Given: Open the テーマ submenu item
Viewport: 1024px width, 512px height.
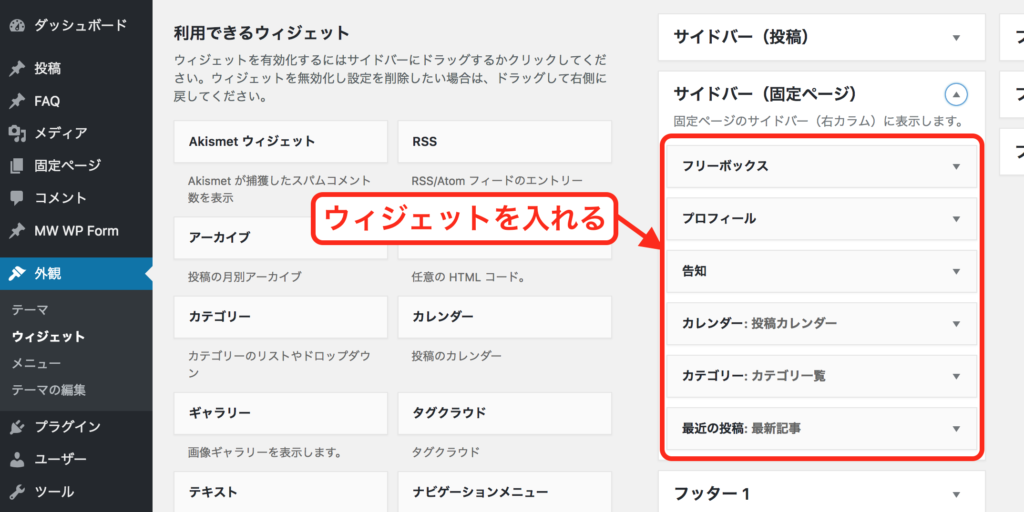Looking at the screenshot, I should click(30, 310).
